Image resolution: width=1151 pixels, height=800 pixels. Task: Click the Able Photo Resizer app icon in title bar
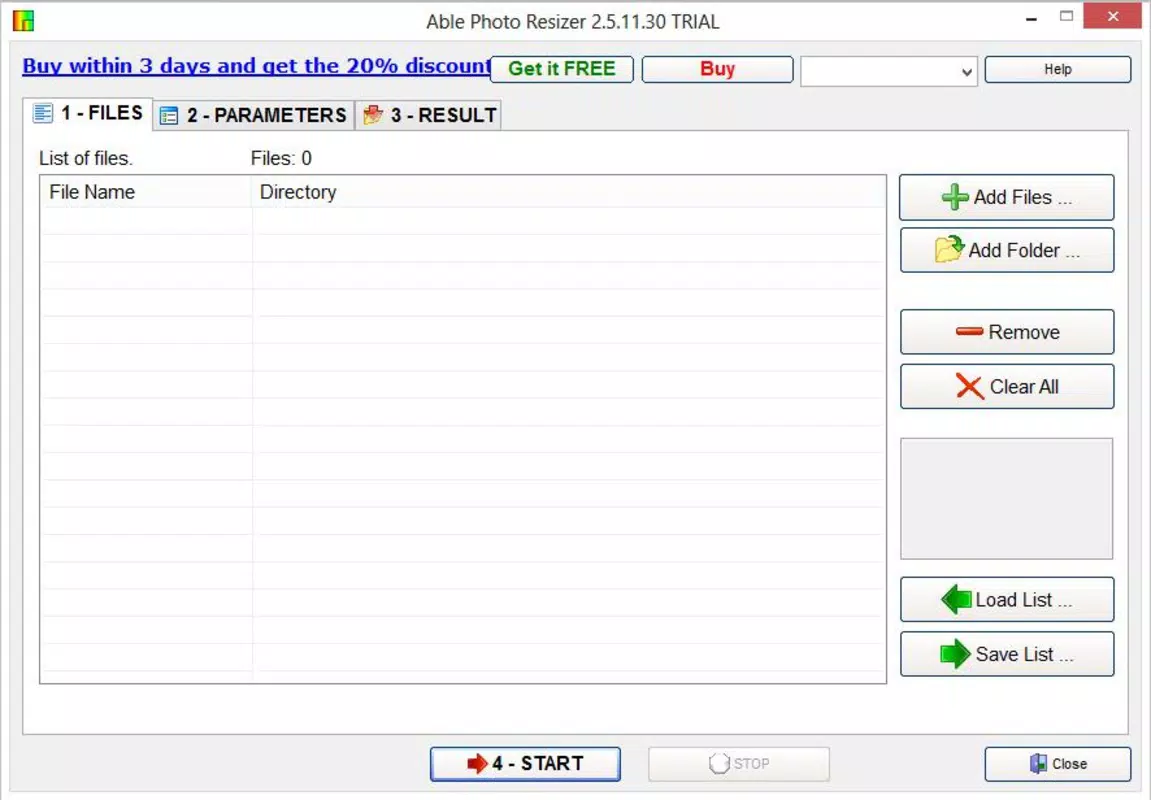[x=23, y=21]
